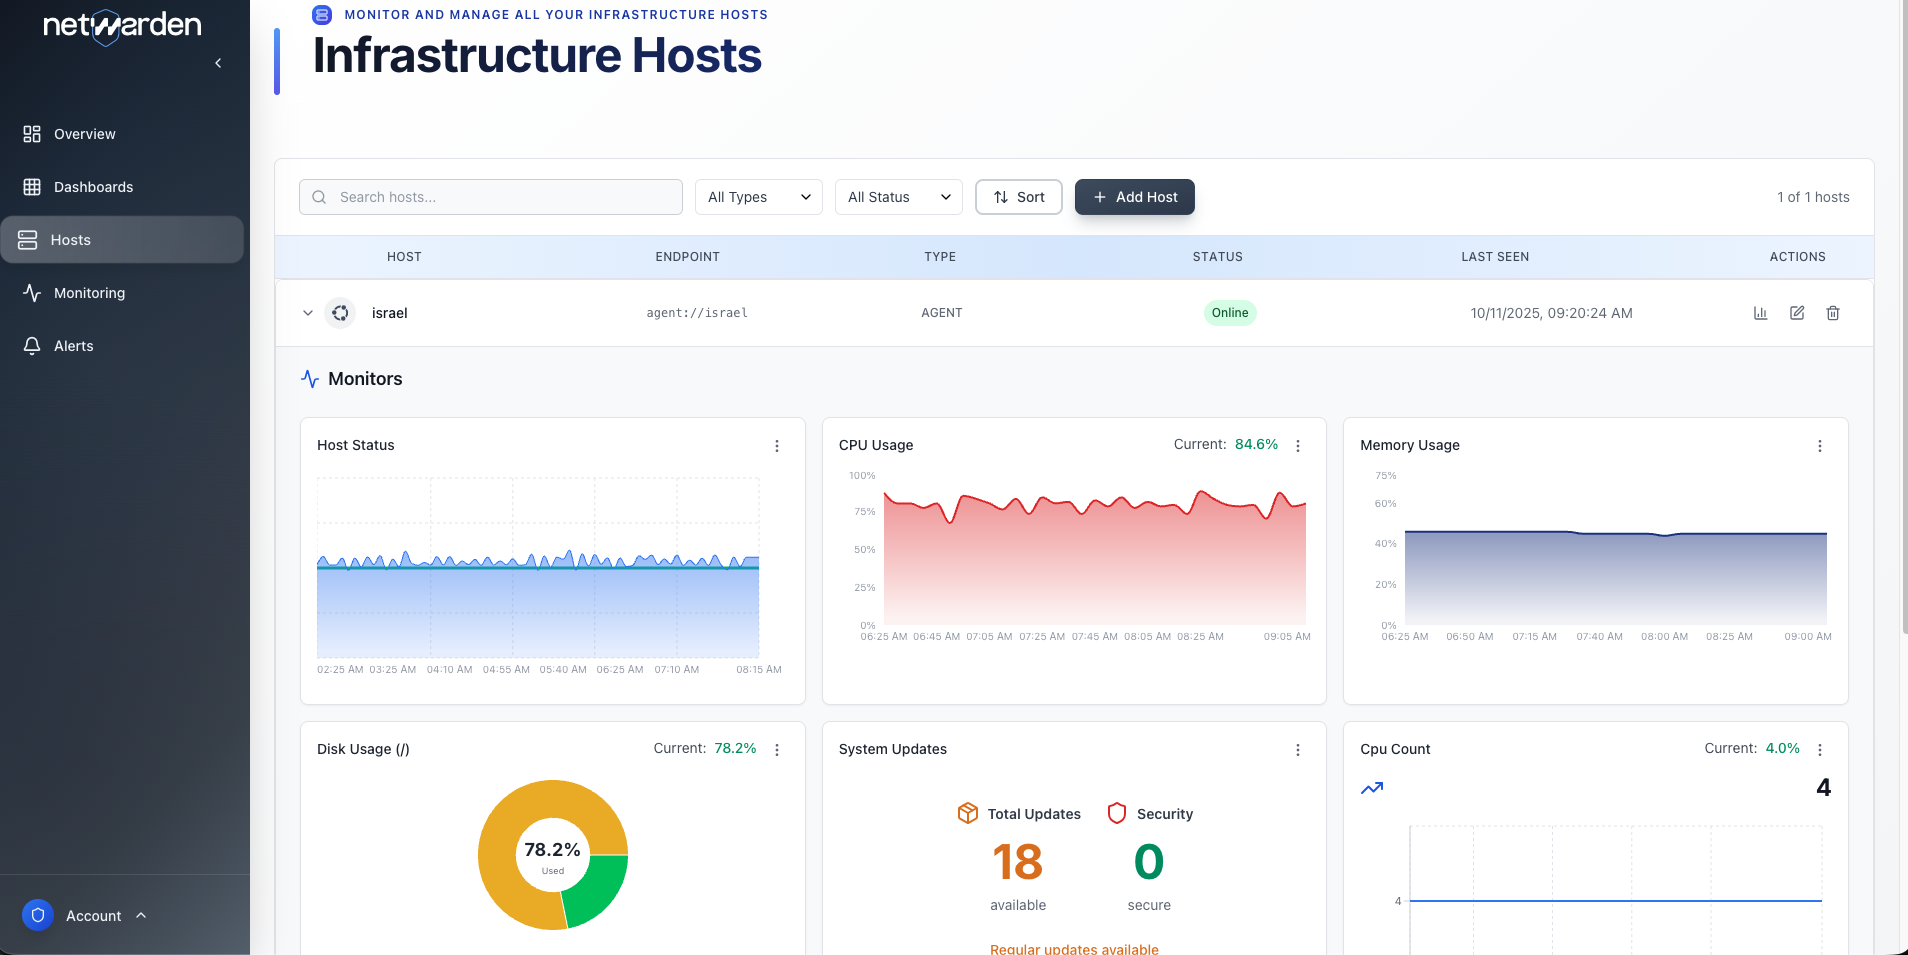Click the CPU Usage current value 84.6%

tap(1257, 444)
